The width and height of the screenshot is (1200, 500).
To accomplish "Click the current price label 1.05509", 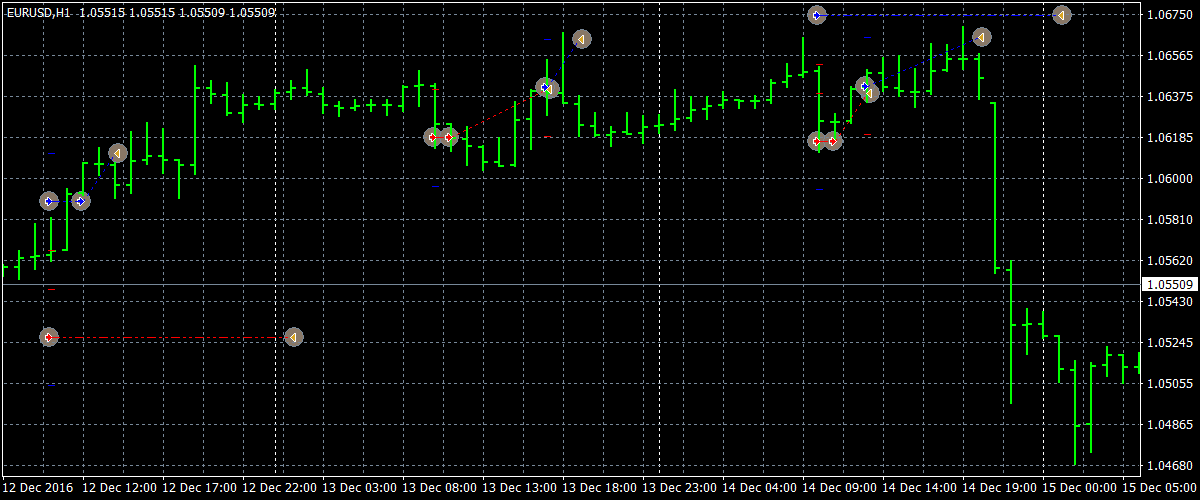I will click(1171, 285).
